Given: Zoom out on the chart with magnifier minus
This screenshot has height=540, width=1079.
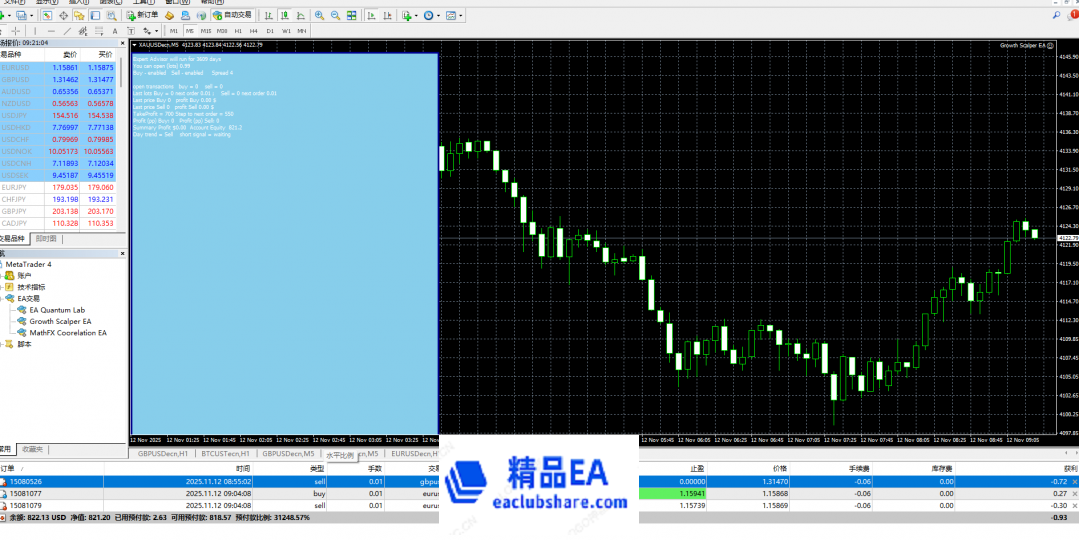Looking at the screenshot, I should click(x=335, y=15).
